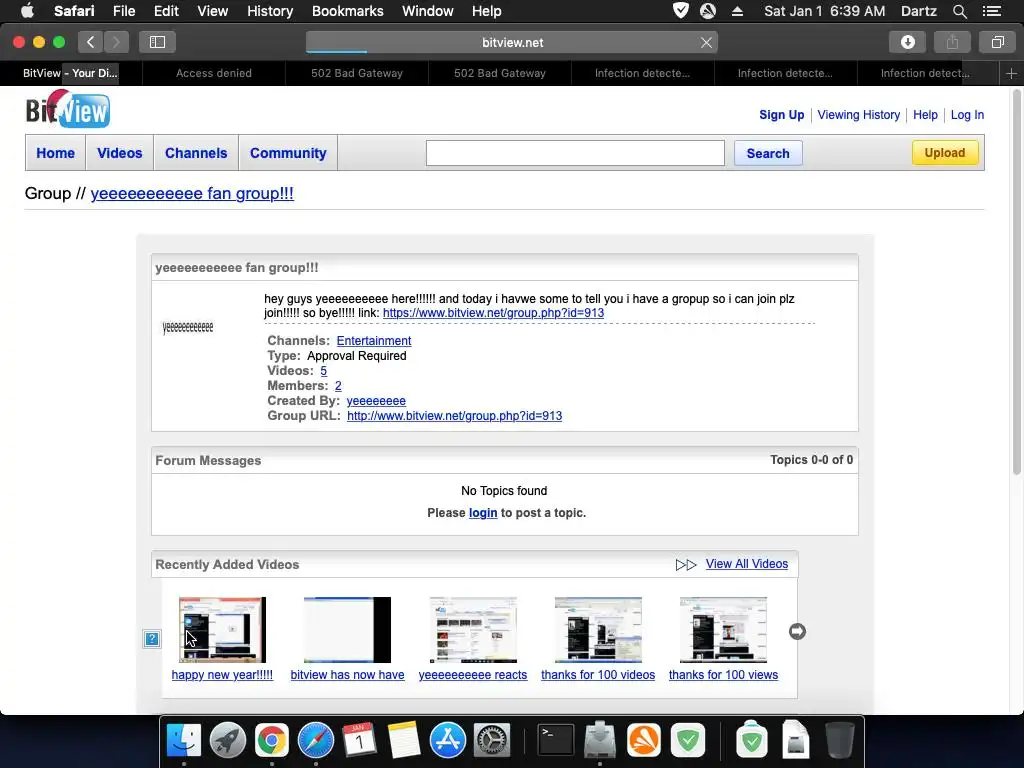Click the bitview.net address bar

tap(512, 42)
